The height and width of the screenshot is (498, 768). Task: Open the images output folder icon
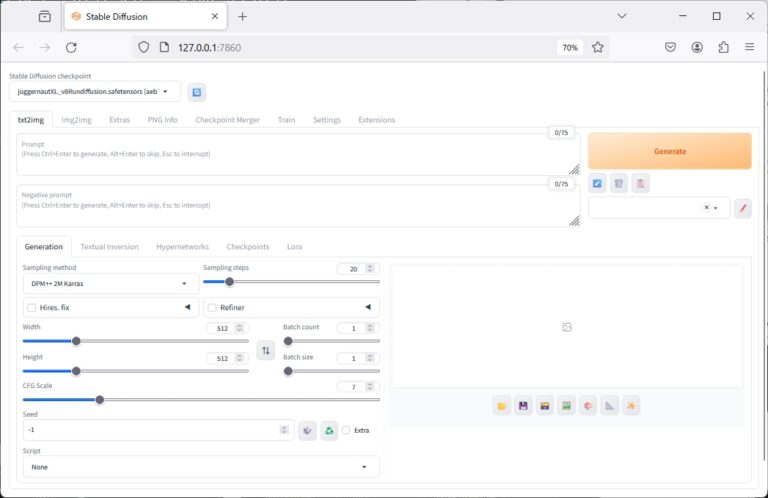point(501,405)
